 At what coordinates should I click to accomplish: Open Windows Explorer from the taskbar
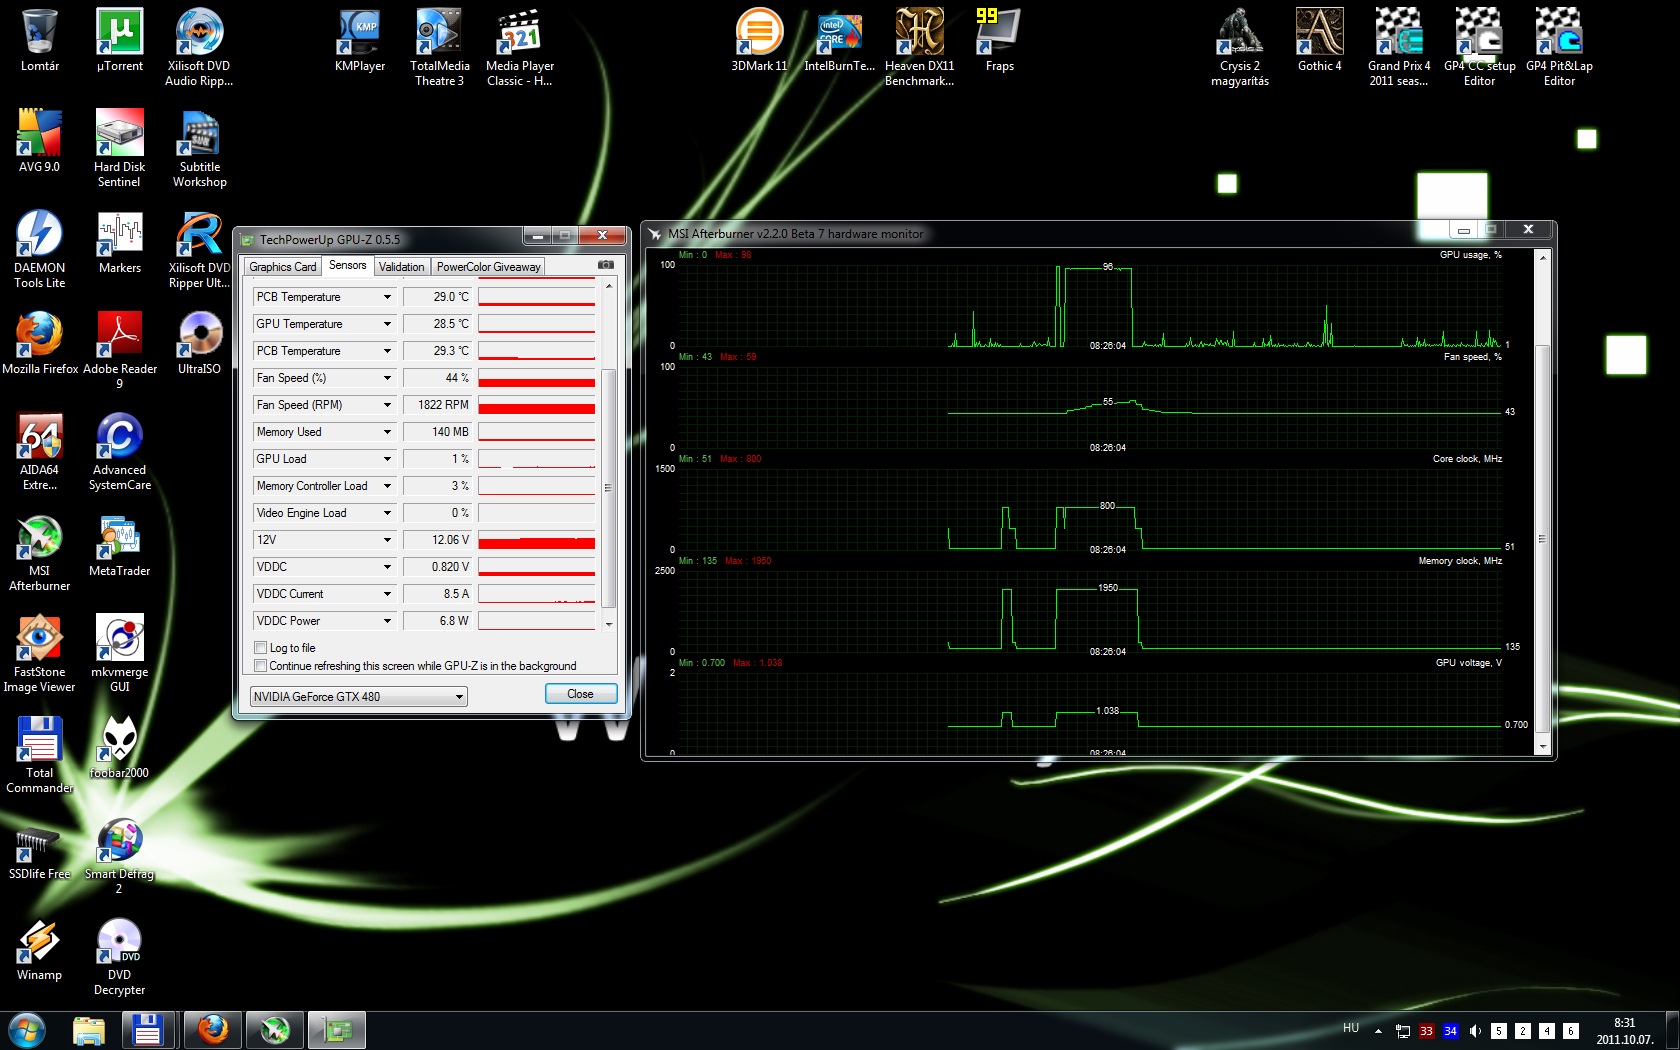(89, 1030)
